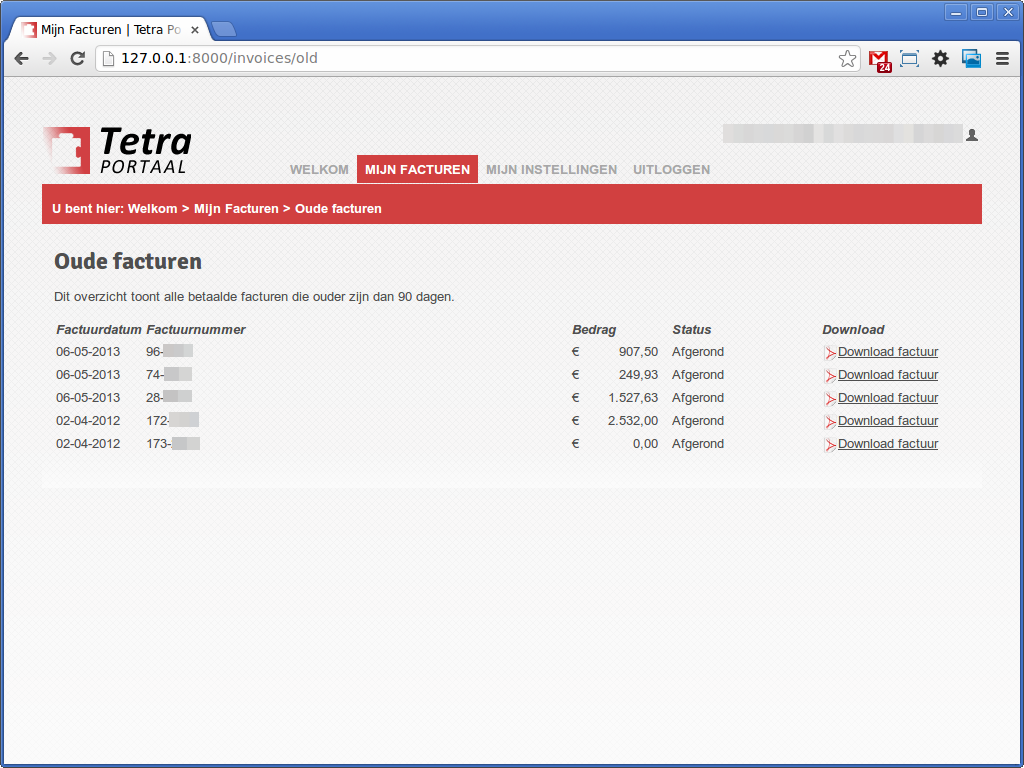
Task: Click the pictures extension icon in toolbar
Action: click(971, 59)
